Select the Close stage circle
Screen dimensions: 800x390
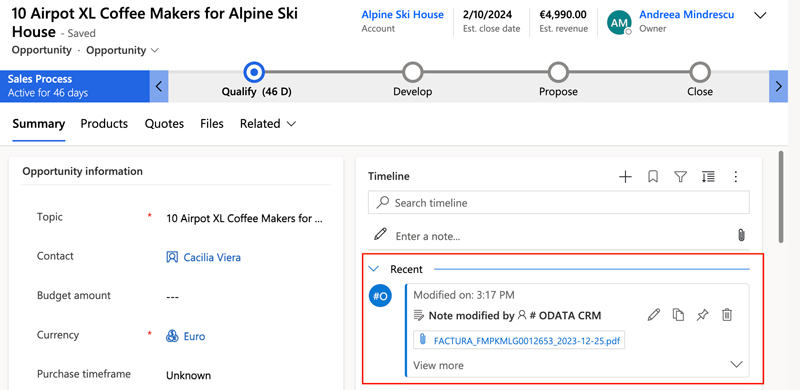pyautogui.click(x=700, y=72)
